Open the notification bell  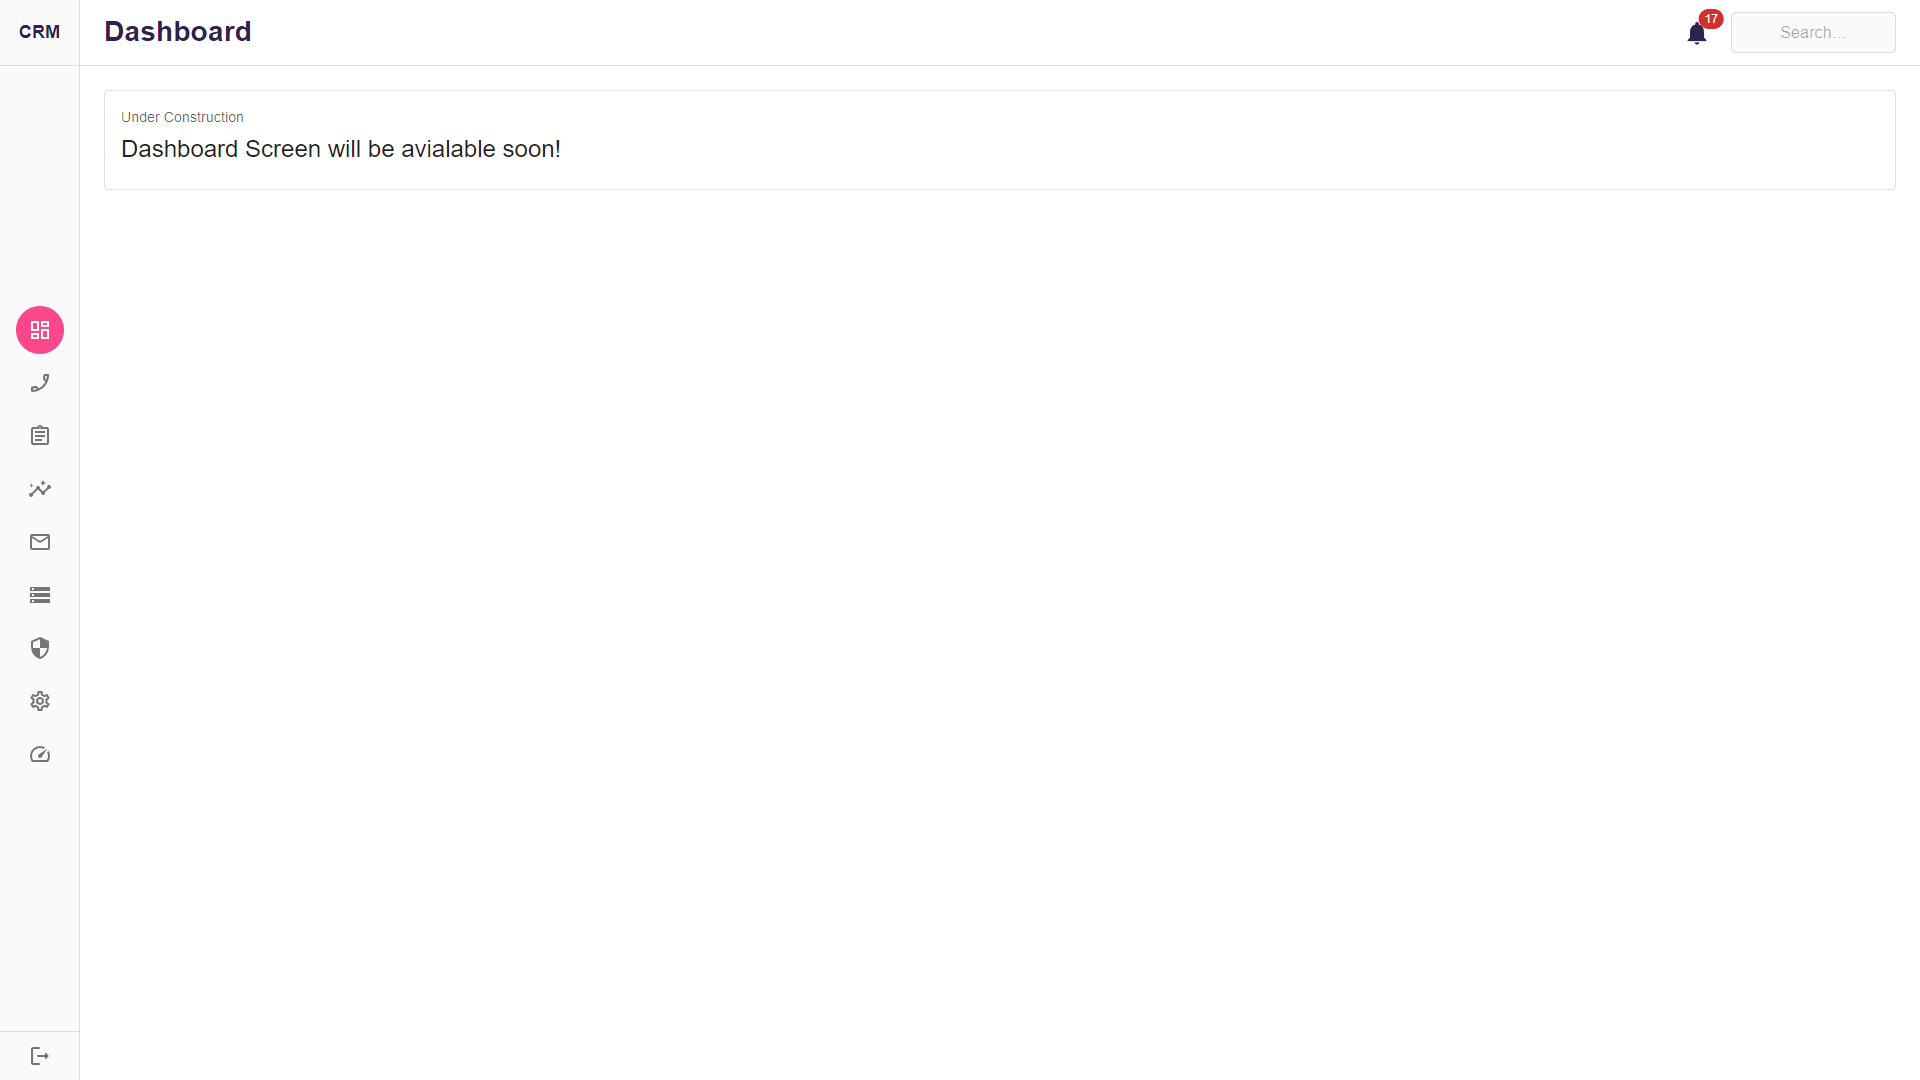[1697, 33]
